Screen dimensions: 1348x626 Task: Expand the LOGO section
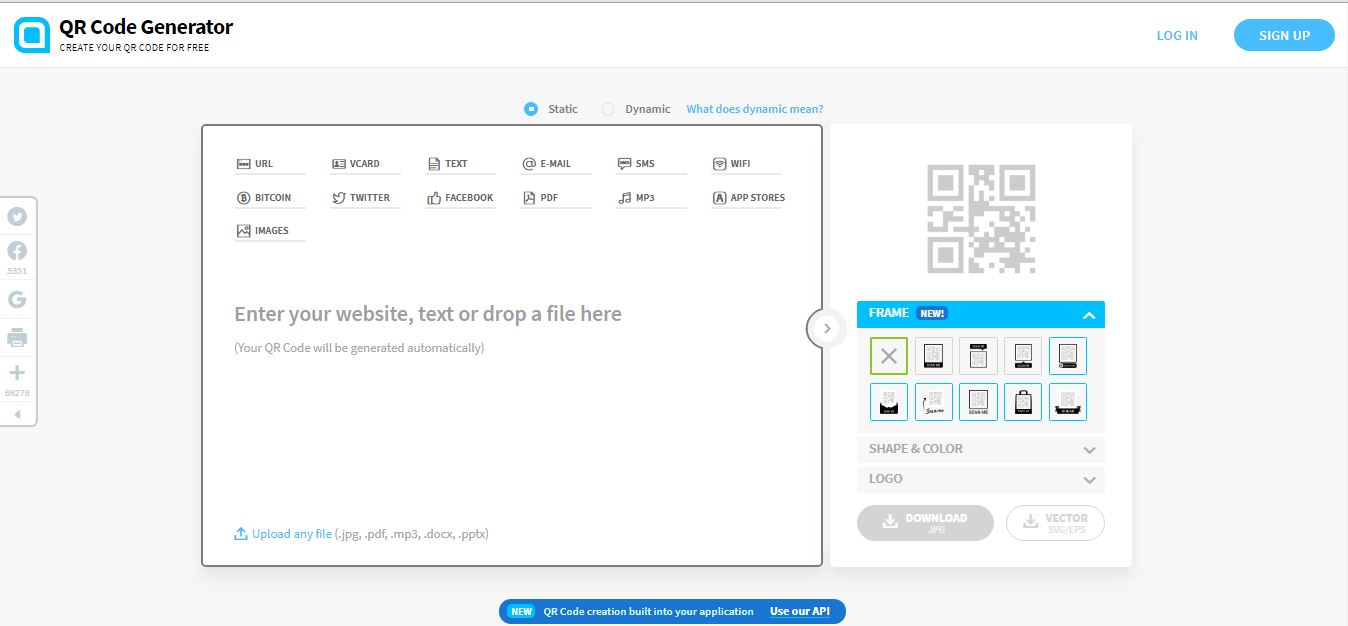pyautogui.click(x=981, y=479)
